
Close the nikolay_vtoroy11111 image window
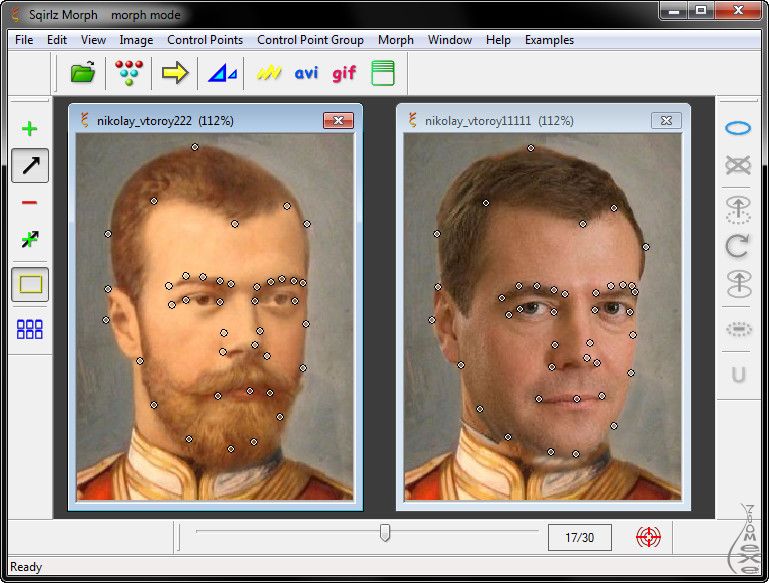click(666, 121)
